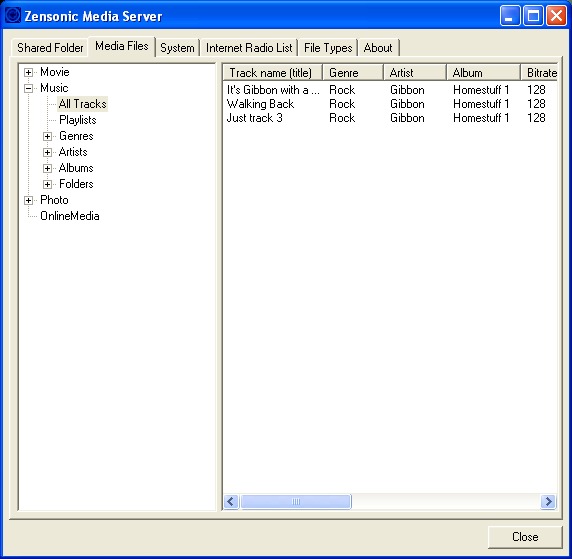This screenshot has width=572, height=559.
Task: Click 128 bitrate in Just track 3 row
Action: coord(536,118)
